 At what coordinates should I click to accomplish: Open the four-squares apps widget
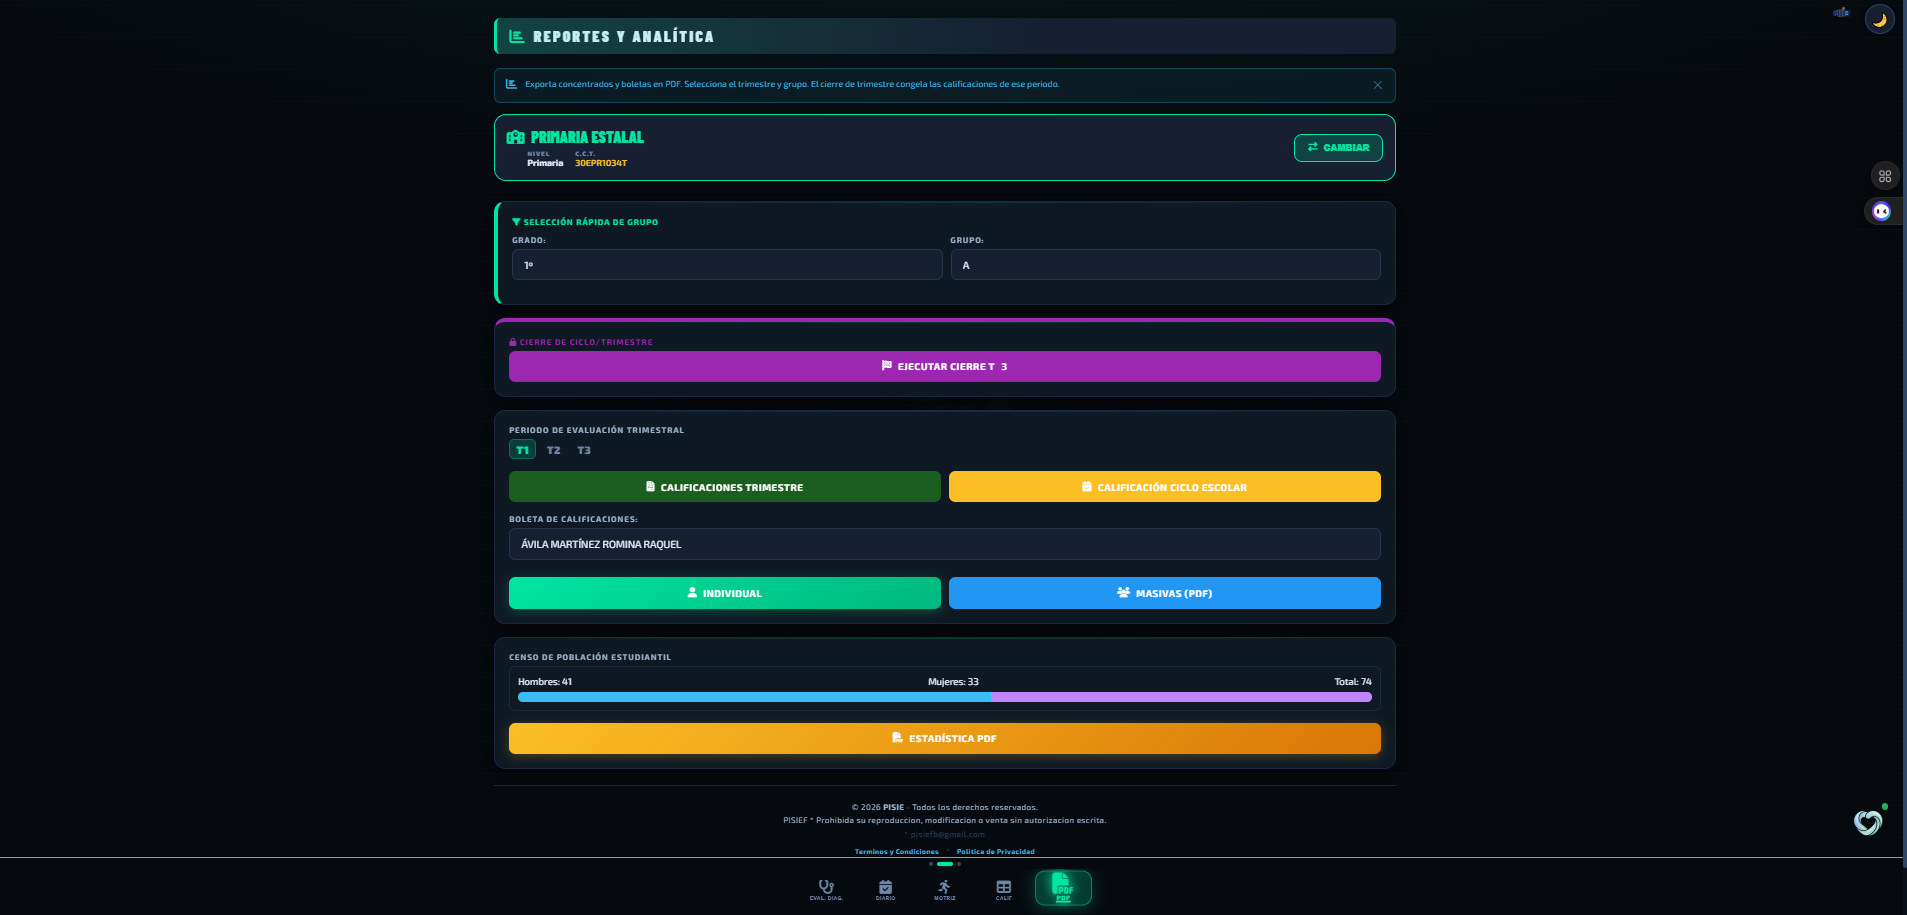(1885, 176)
